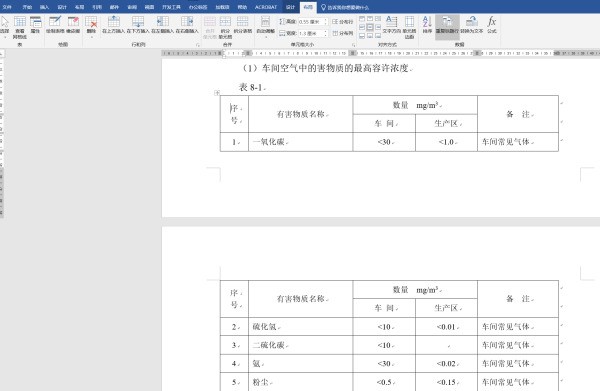
Task: Switch to the Insert (插入) tab
Action: click(44, 7)
